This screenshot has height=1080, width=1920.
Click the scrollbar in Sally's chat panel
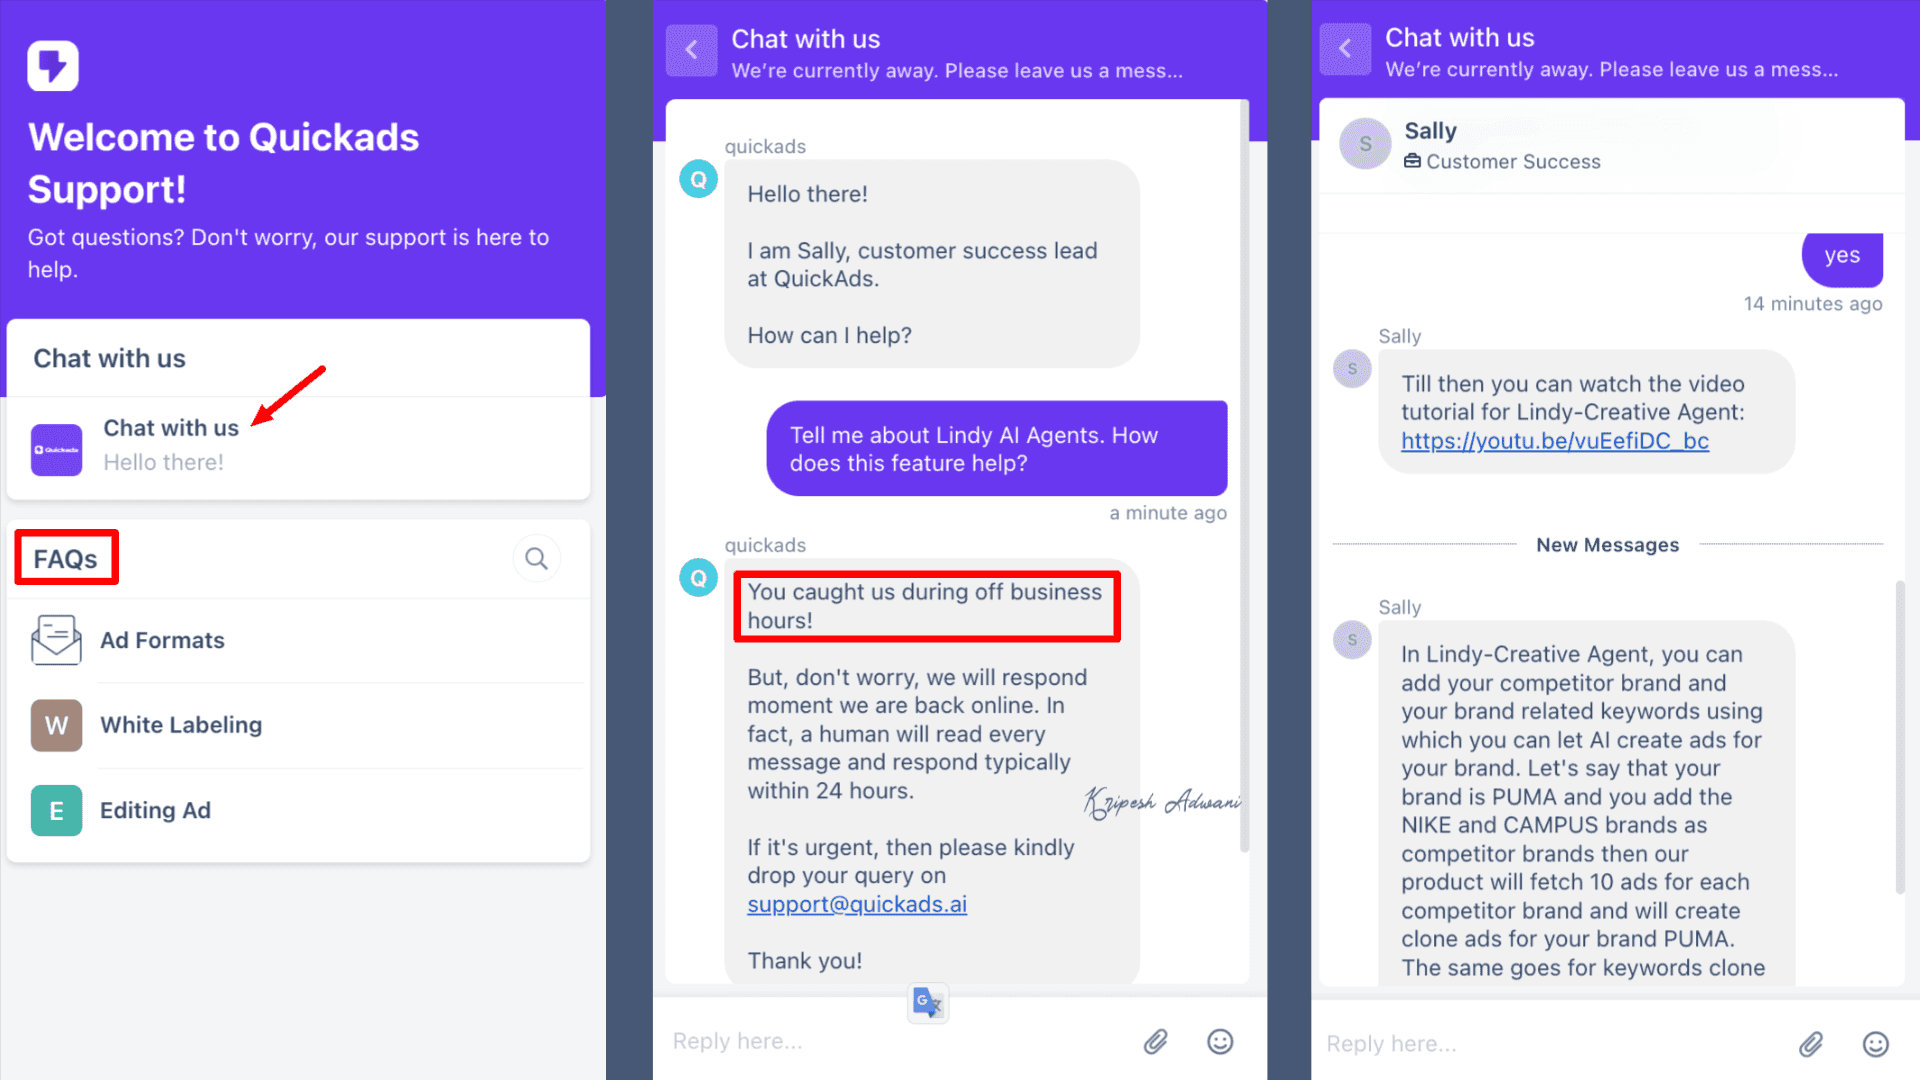tap(1900, 737)
